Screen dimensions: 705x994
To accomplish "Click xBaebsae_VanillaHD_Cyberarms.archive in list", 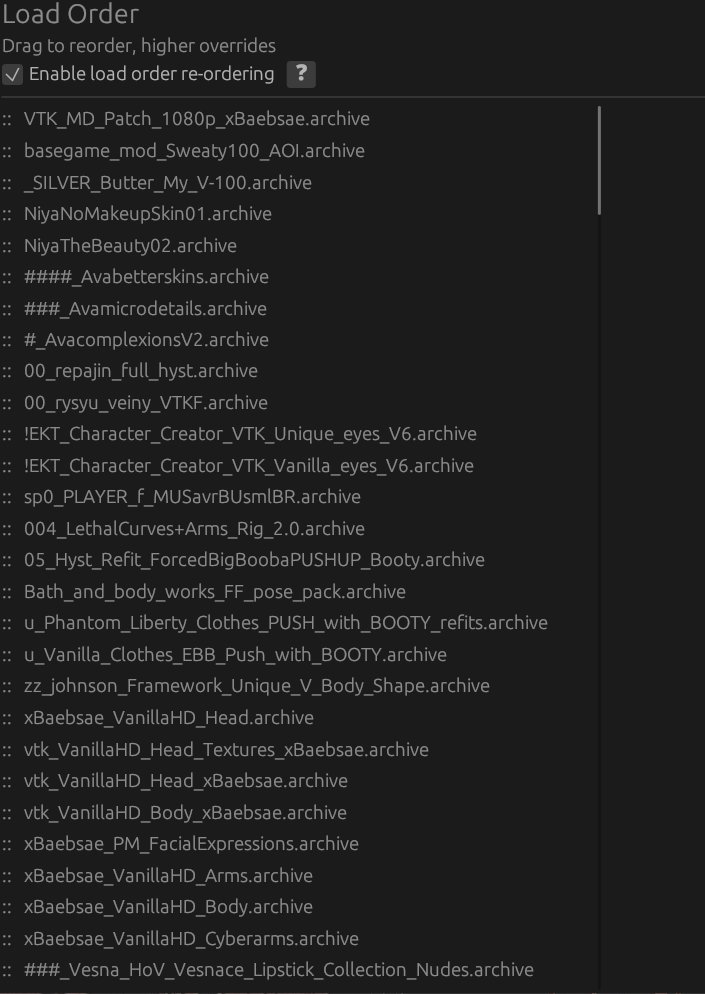I will point(191,939).
